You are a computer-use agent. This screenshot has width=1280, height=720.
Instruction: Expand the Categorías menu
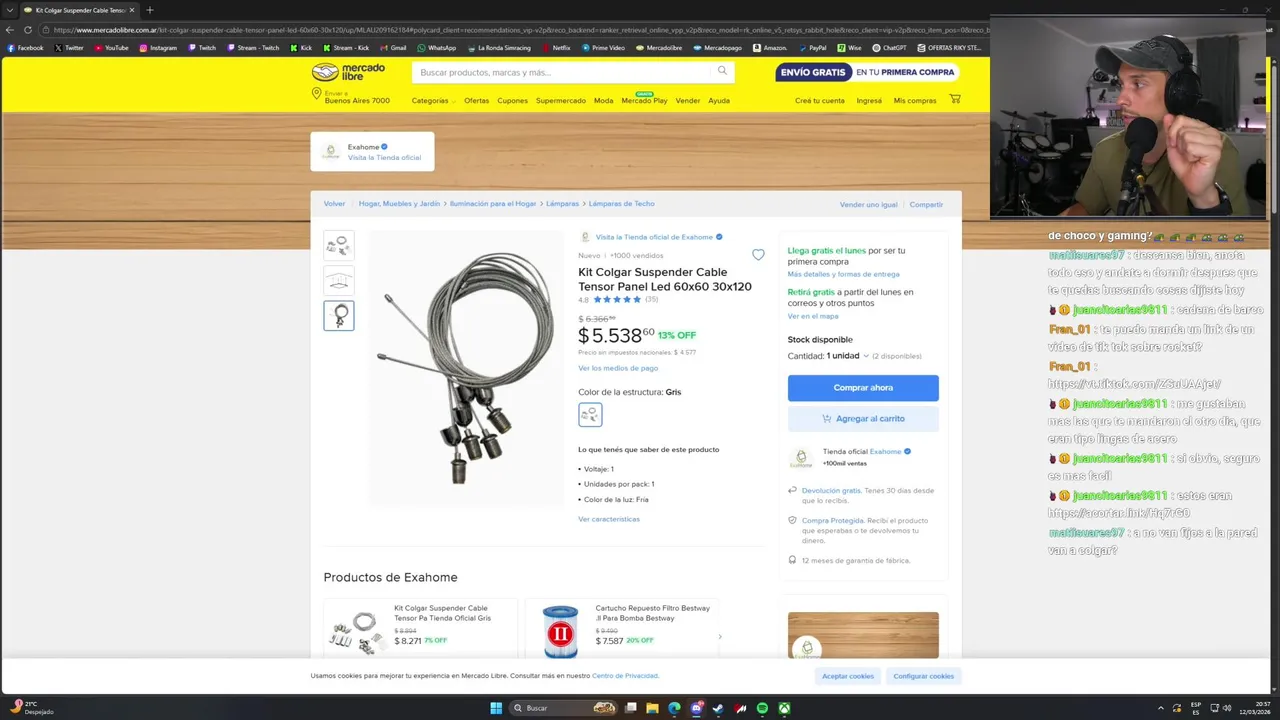click(433, 100)
